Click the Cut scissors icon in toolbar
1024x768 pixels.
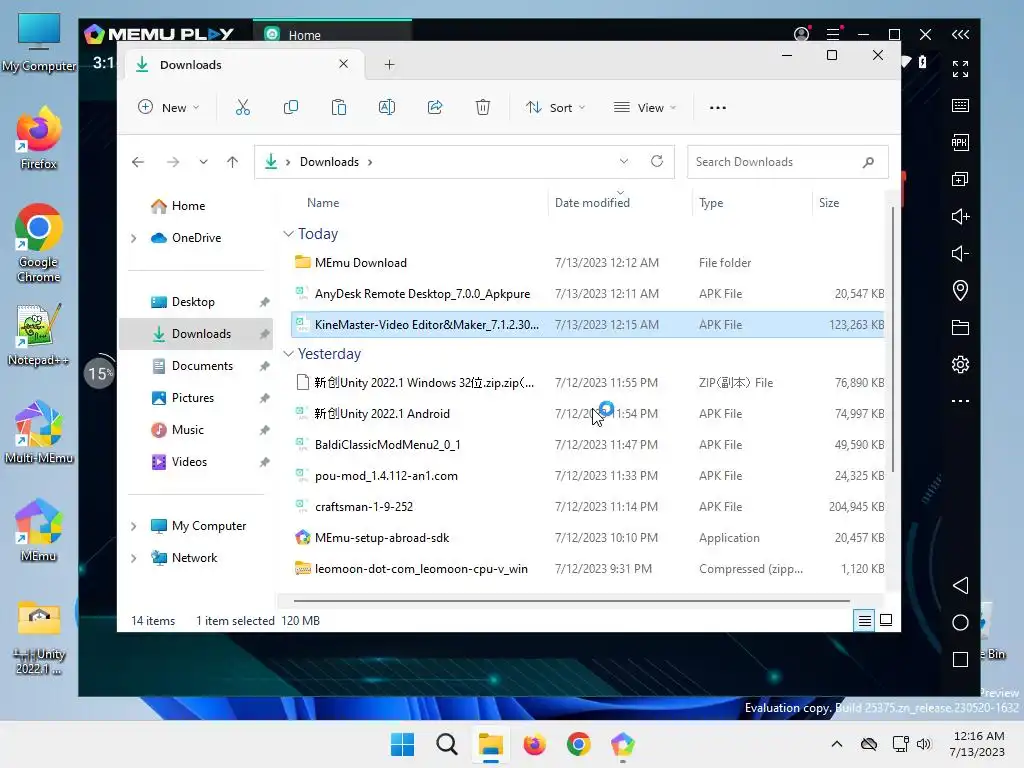[243, 108]
